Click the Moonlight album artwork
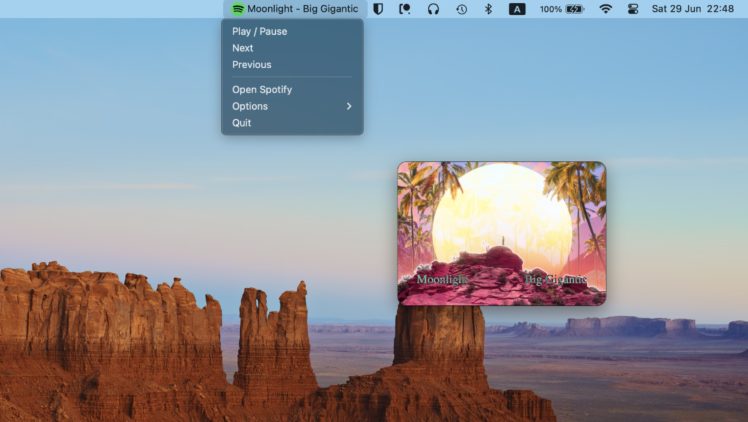The height and width of the screenshot is (422, 748). click(x=501, y=233)
